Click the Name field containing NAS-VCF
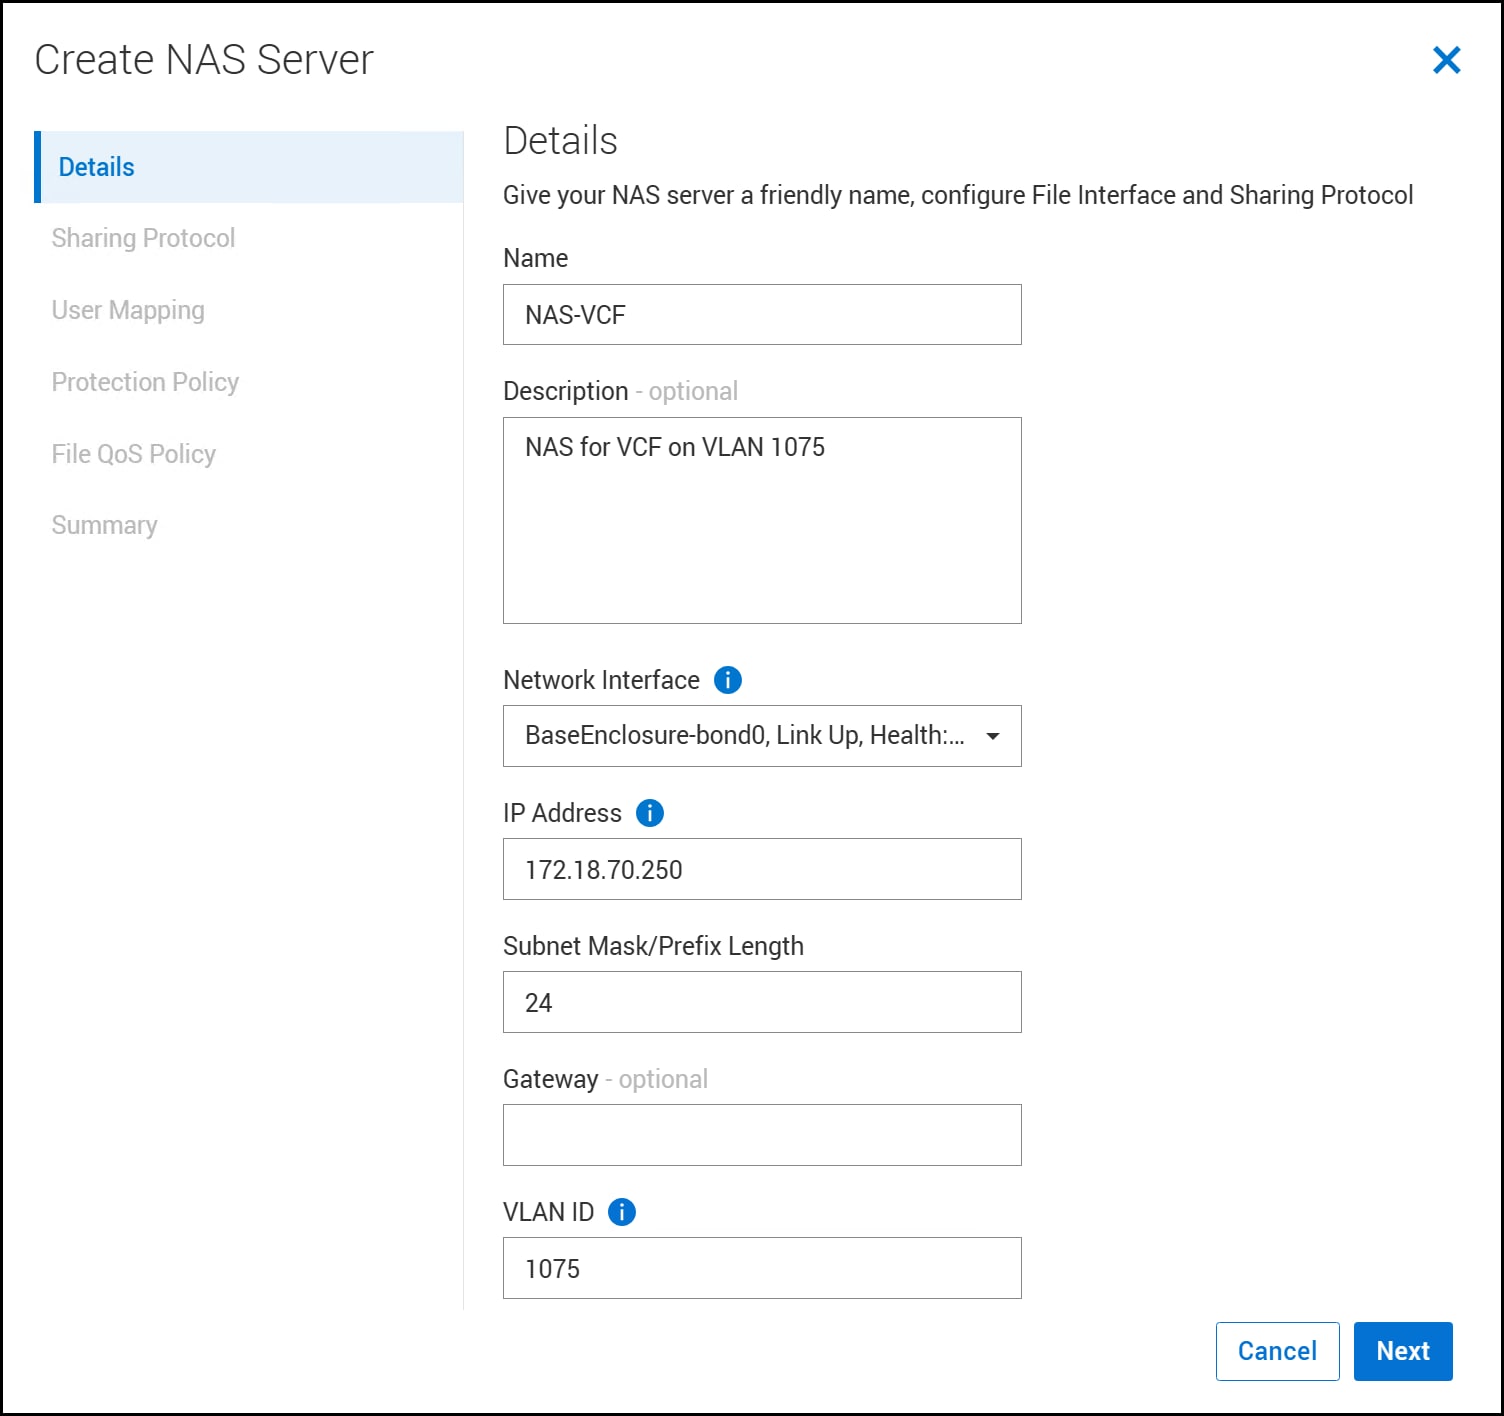The image size is (1504, 1416). pyautogui.click(x=762, y=315)
